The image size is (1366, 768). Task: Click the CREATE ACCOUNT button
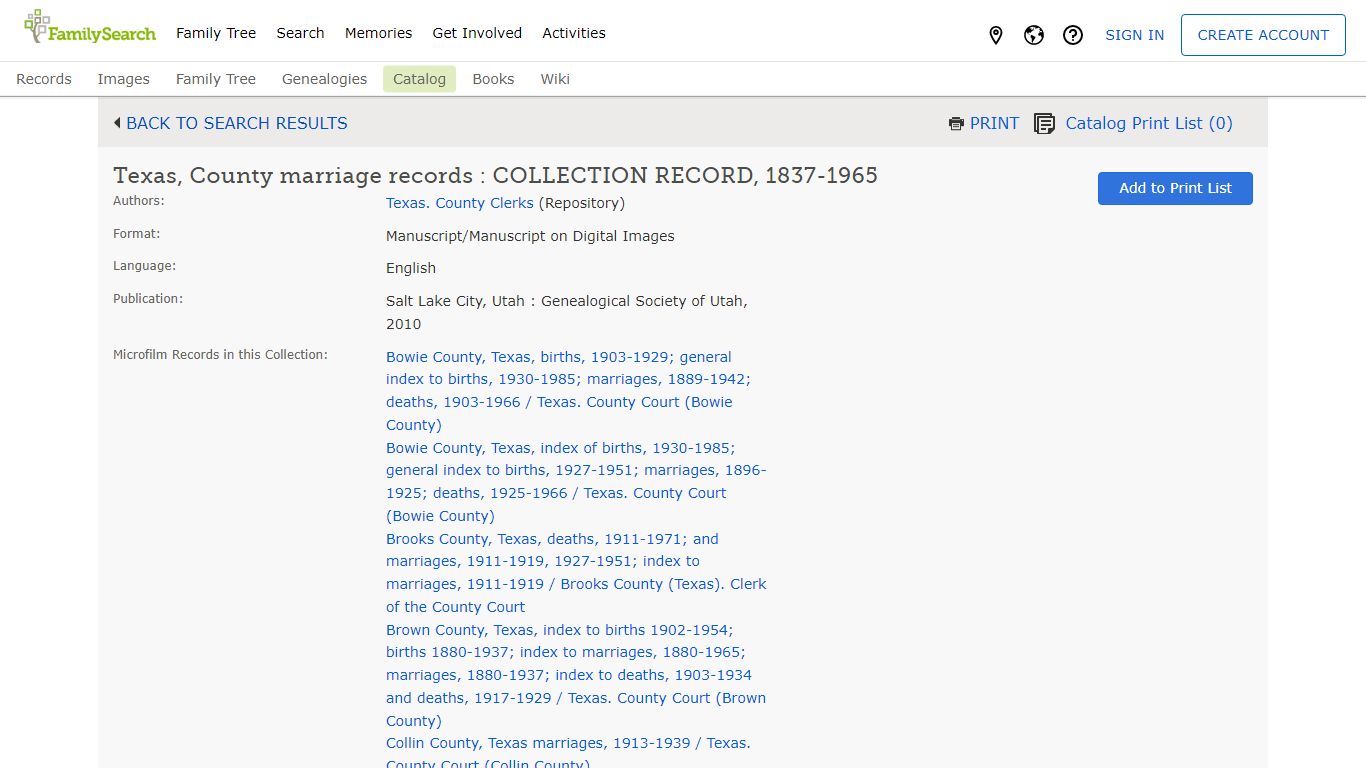pyautogui.click(x=1263, y=35)
